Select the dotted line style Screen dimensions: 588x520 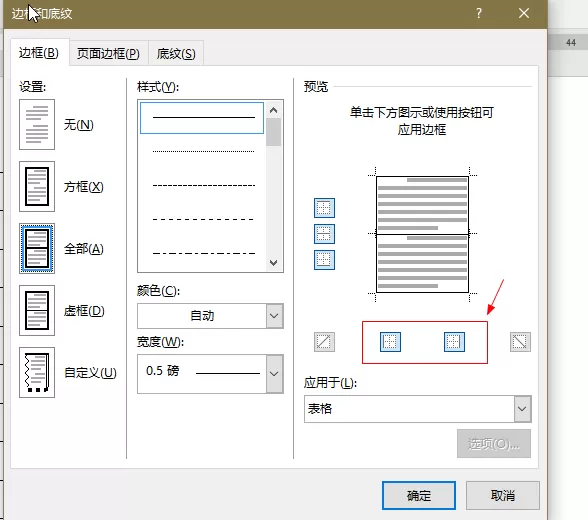point(204,151)
